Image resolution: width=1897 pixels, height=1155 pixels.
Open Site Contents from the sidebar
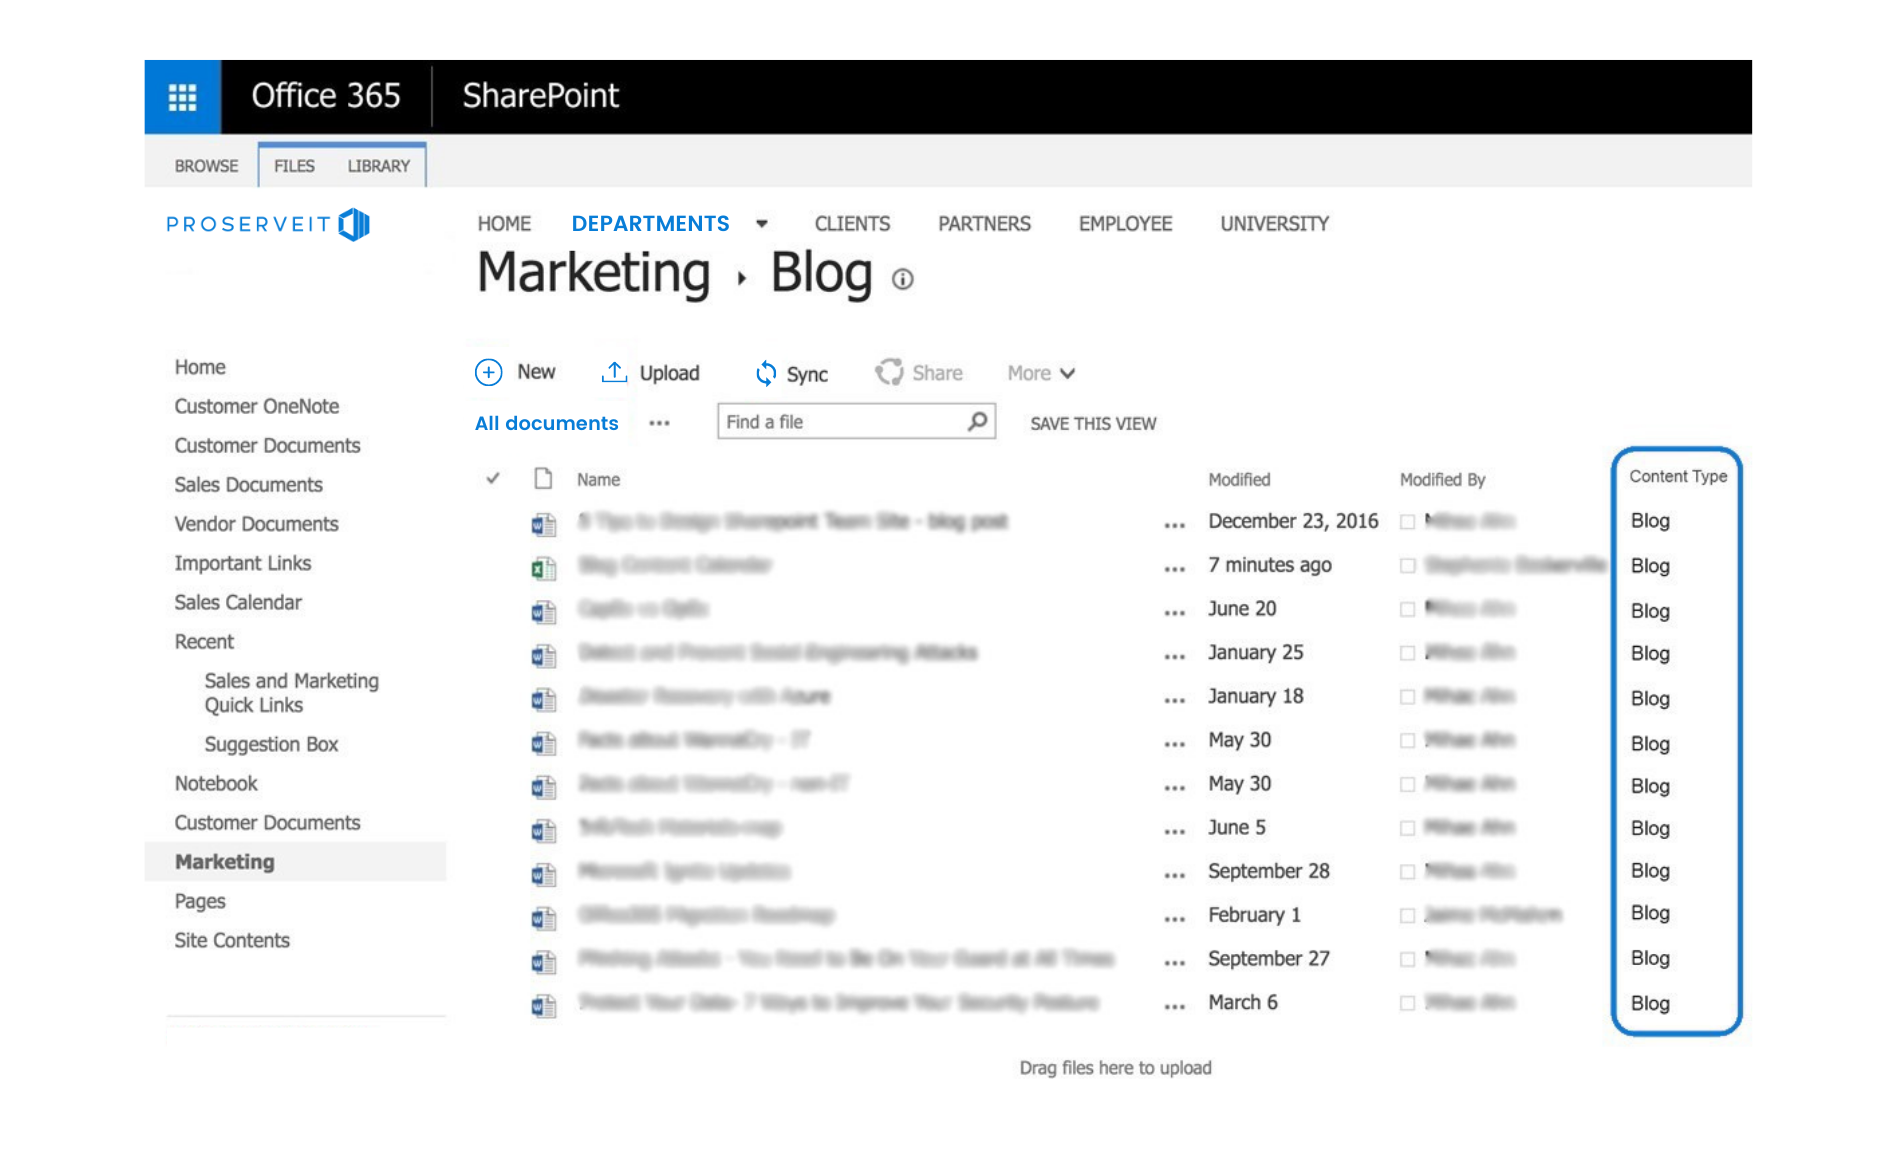click(x=231, y=940)
